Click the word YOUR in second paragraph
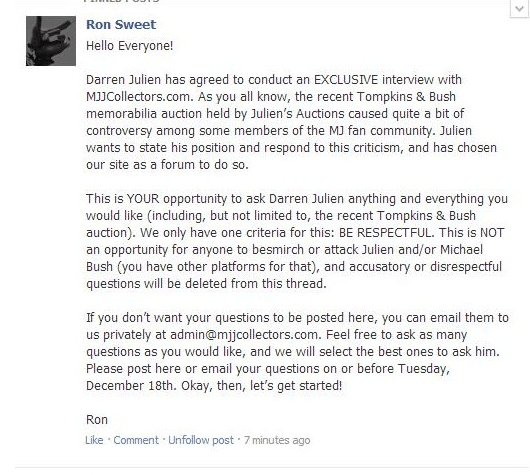530x475 pixels. coord(143,199)
